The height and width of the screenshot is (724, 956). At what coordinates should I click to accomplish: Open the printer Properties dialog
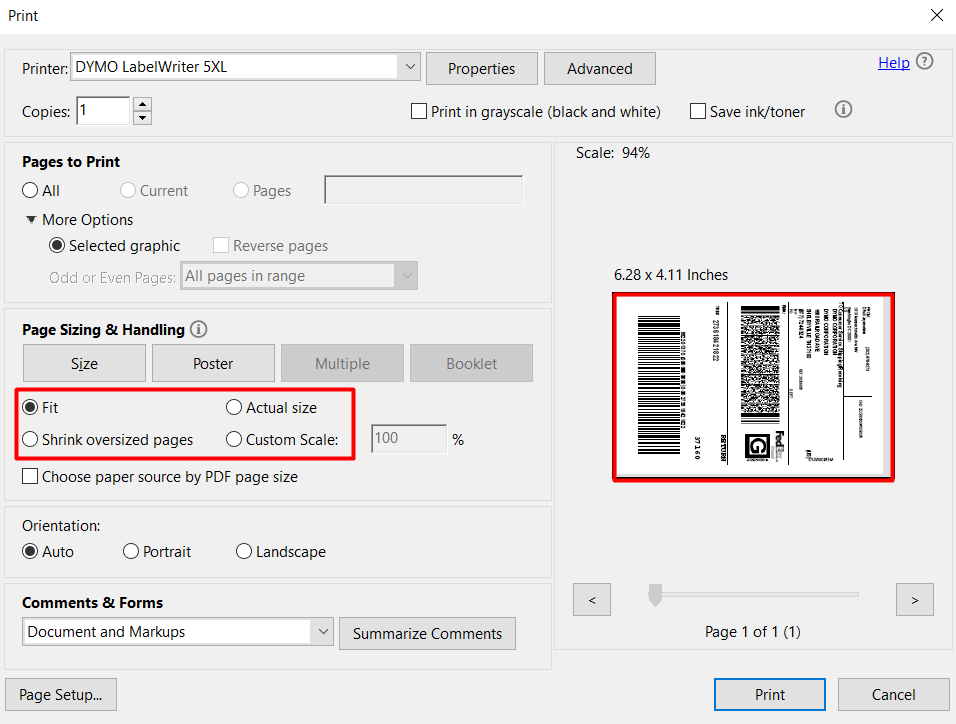click(x=481, y=68)
